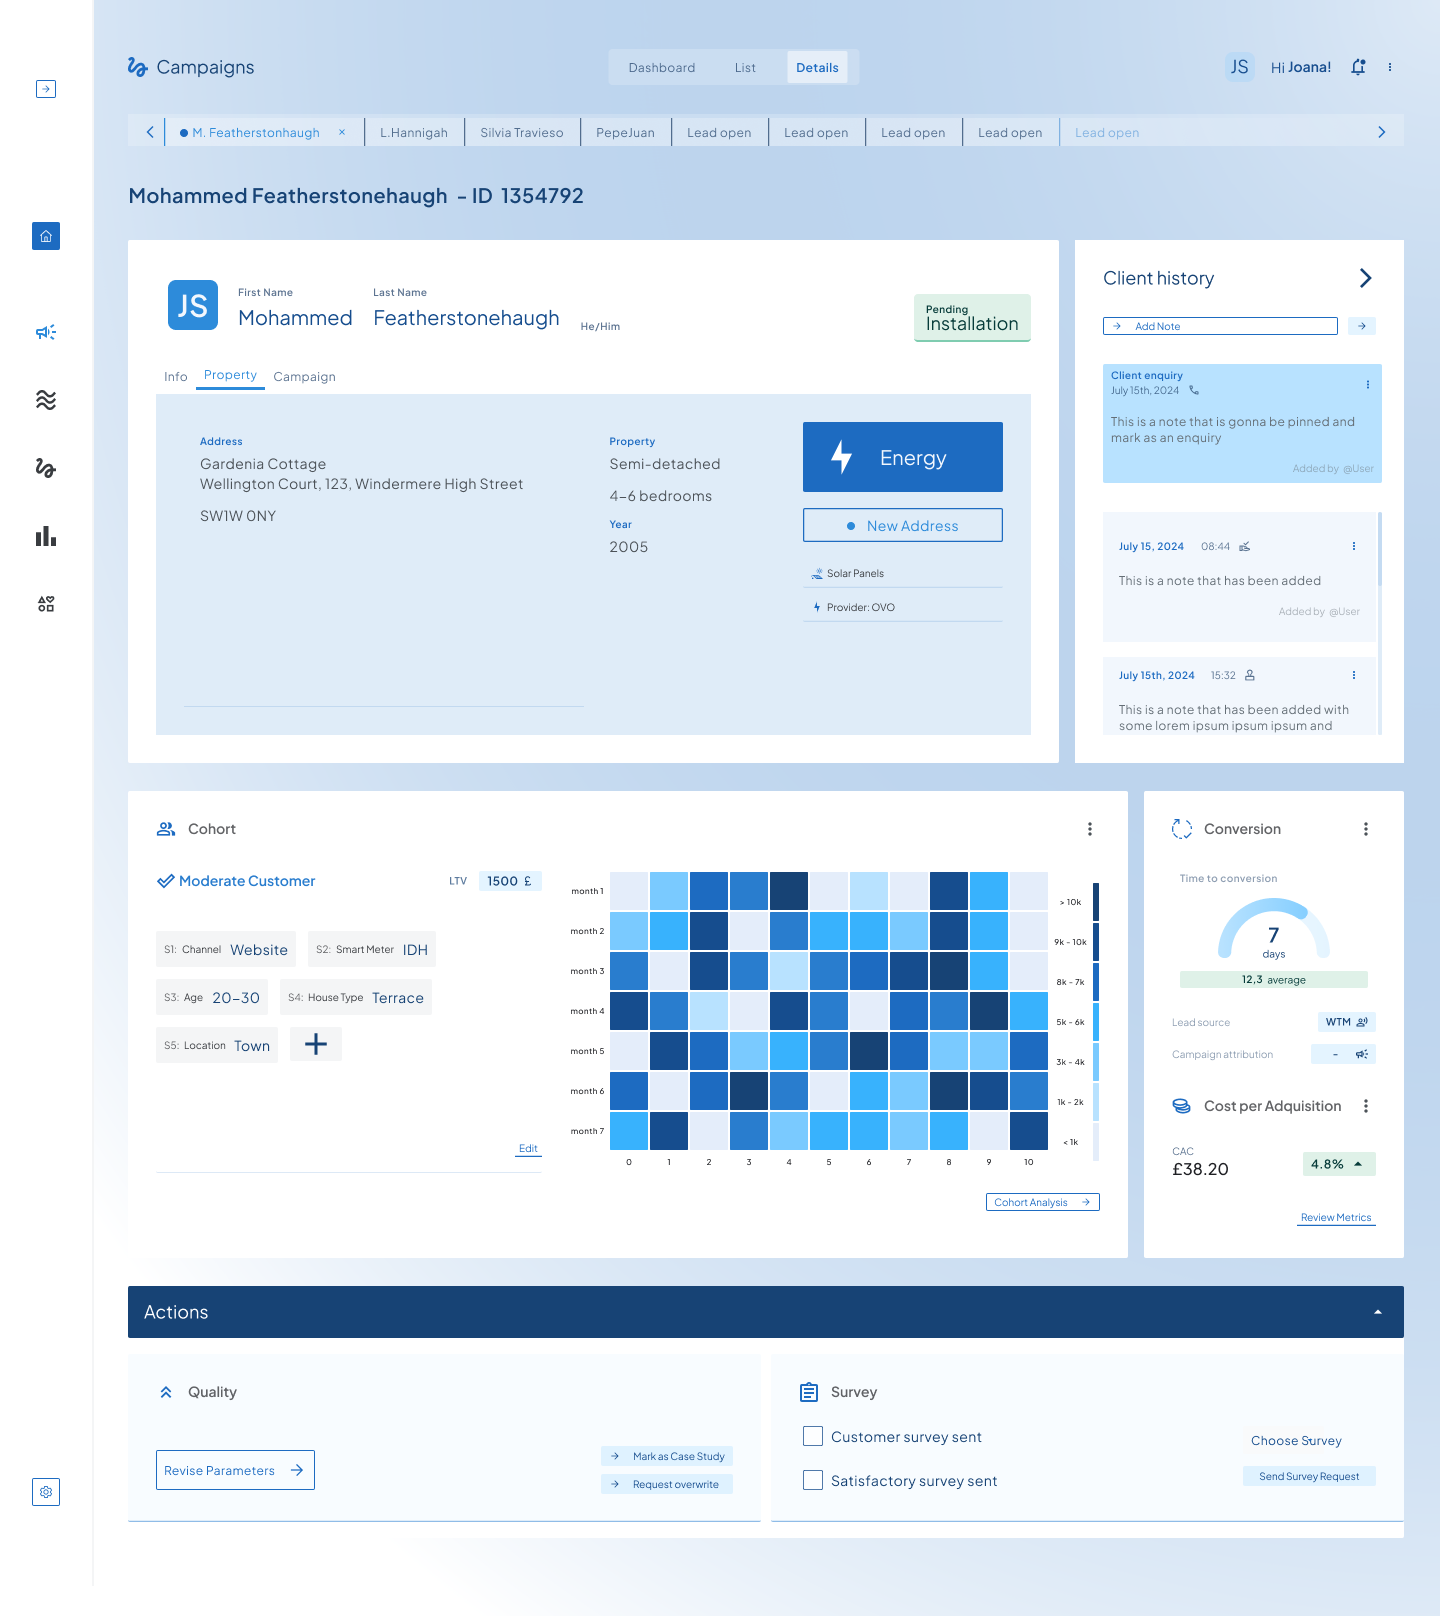Click the Client history scrollbar

(x=1380, y=549)
